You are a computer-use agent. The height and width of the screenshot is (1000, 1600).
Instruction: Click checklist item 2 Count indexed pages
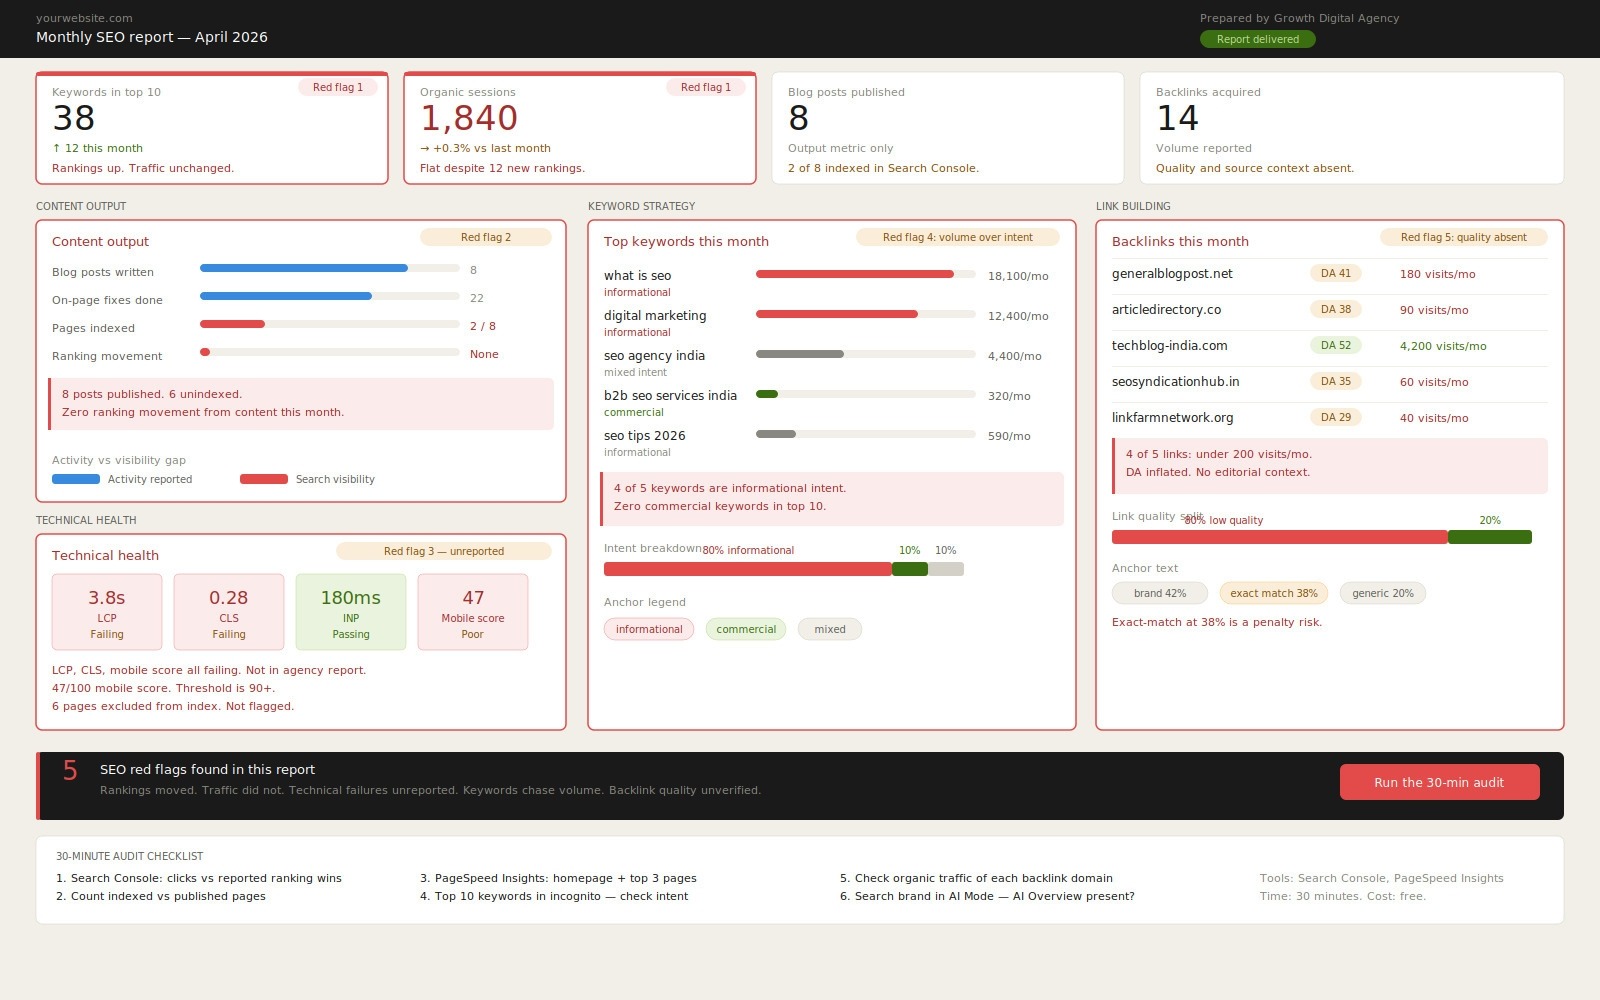[161, 896]
